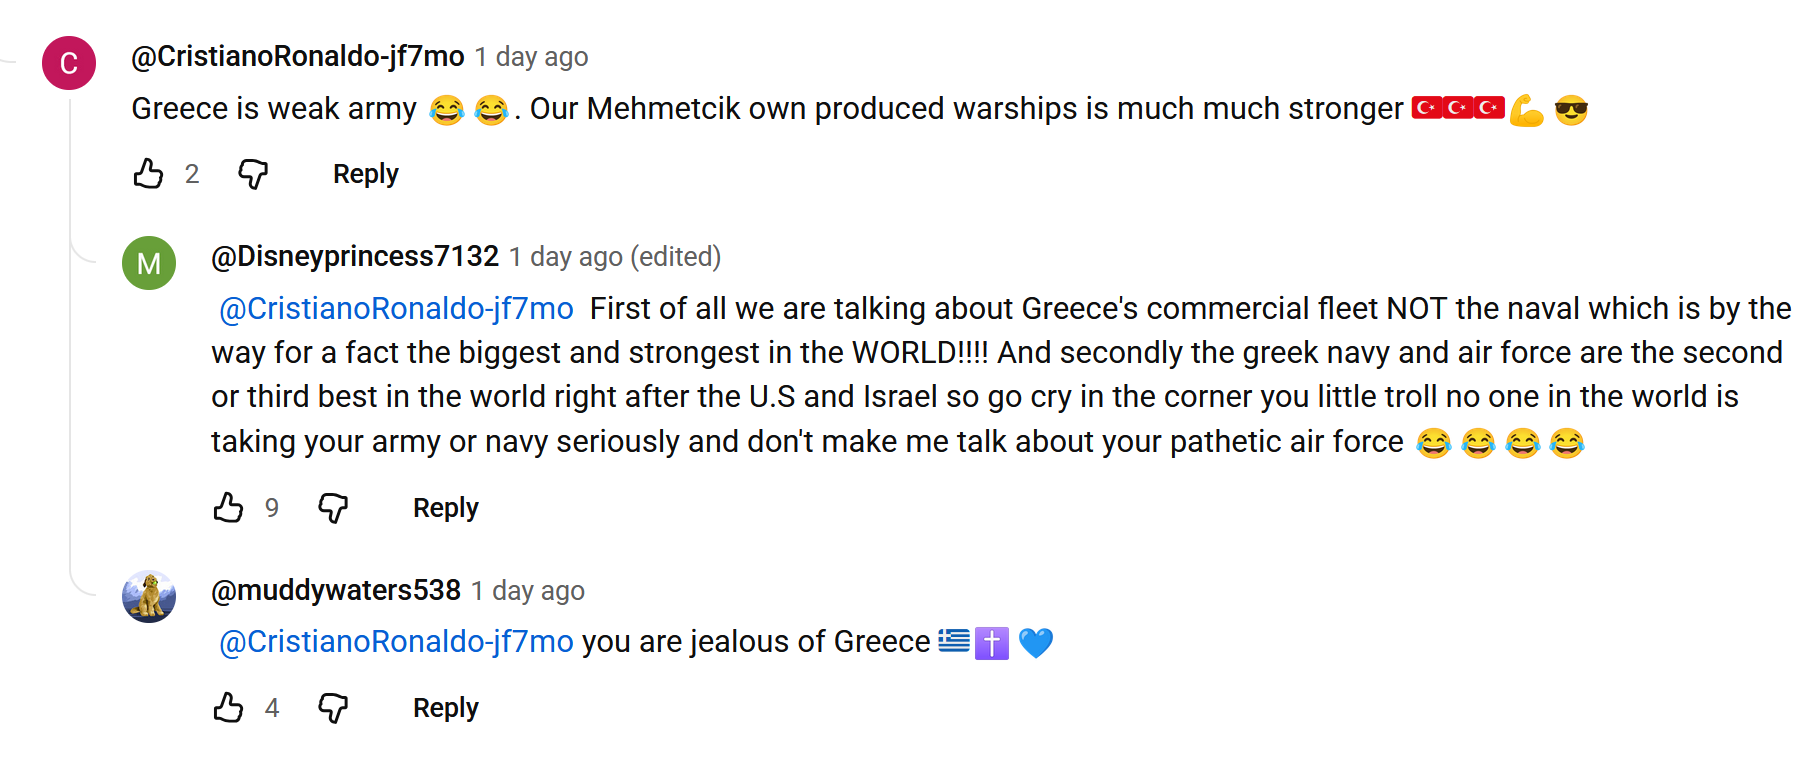Dislike the Disneyprincess7132 reply
The image size is (1820, 766).
click(333, 508)
